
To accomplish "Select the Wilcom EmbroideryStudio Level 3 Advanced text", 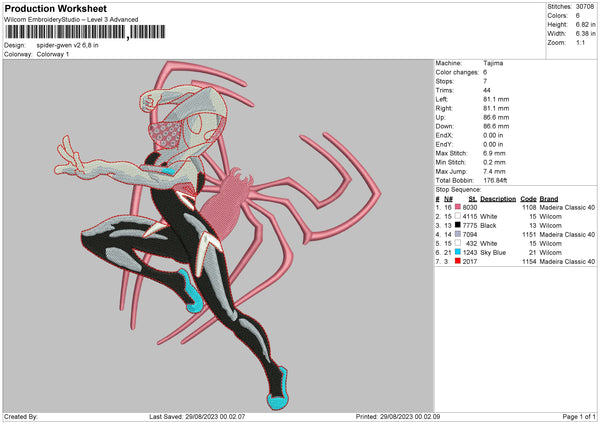I will point(71,20).
